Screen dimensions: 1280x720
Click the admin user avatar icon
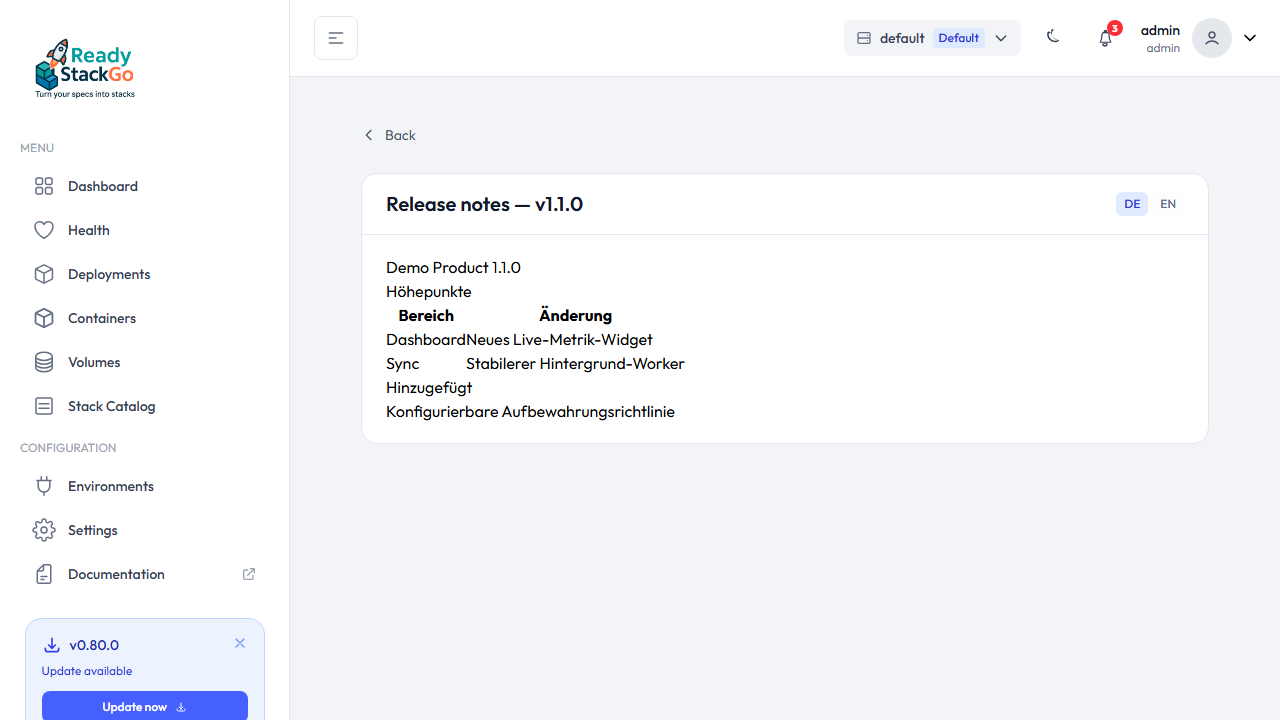tap(1212, 38)
